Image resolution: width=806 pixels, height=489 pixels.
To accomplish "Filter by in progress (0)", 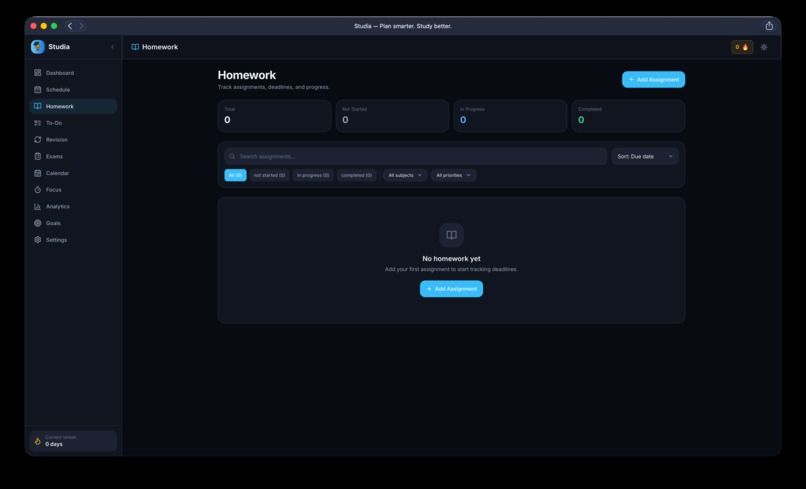I will click(x=313, y=175).
